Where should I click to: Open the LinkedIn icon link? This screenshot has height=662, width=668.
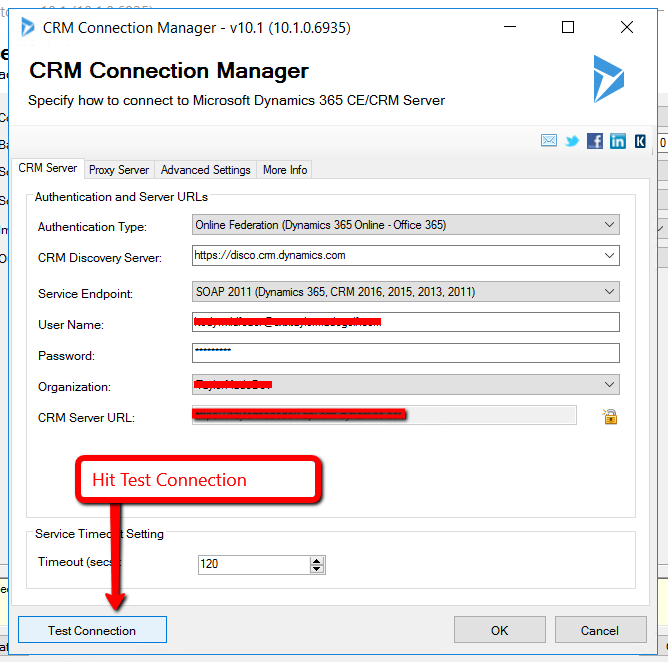tap(618, 141)
